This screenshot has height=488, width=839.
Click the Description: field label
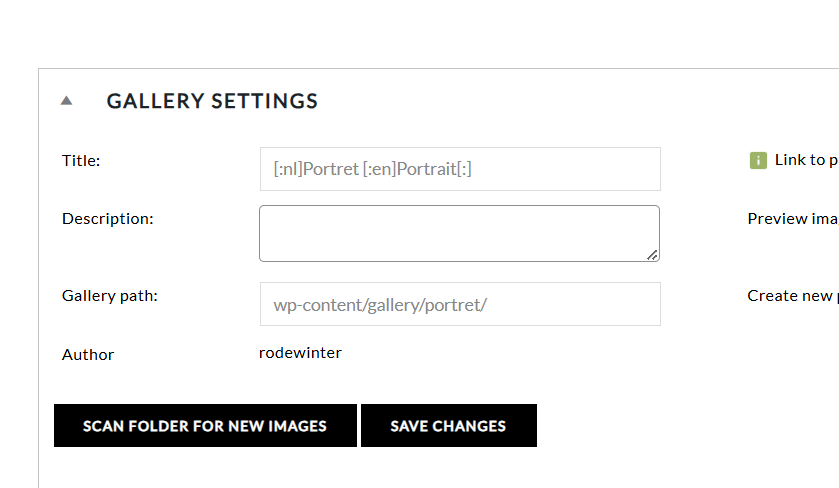tap(108, 219)
